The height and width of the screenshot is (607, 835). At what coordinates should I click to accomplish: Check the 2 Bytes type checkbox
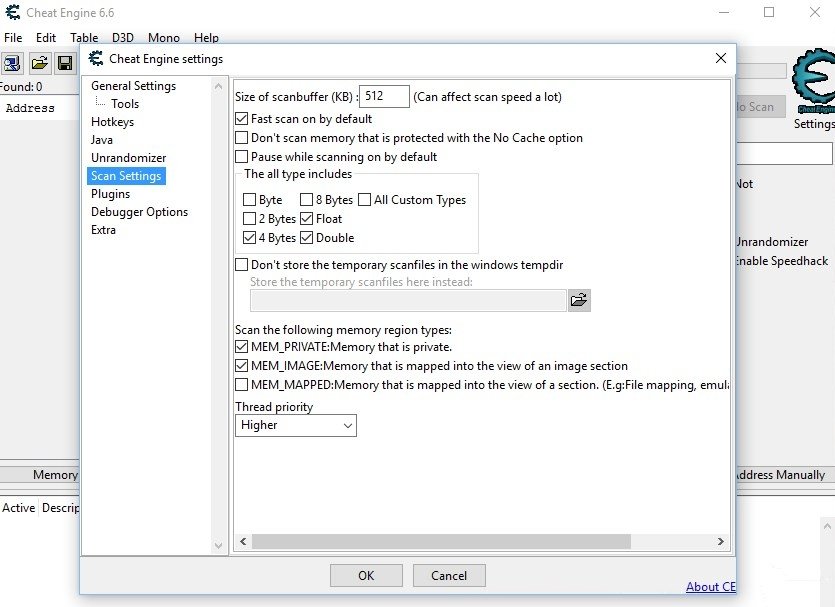point(249,219)
